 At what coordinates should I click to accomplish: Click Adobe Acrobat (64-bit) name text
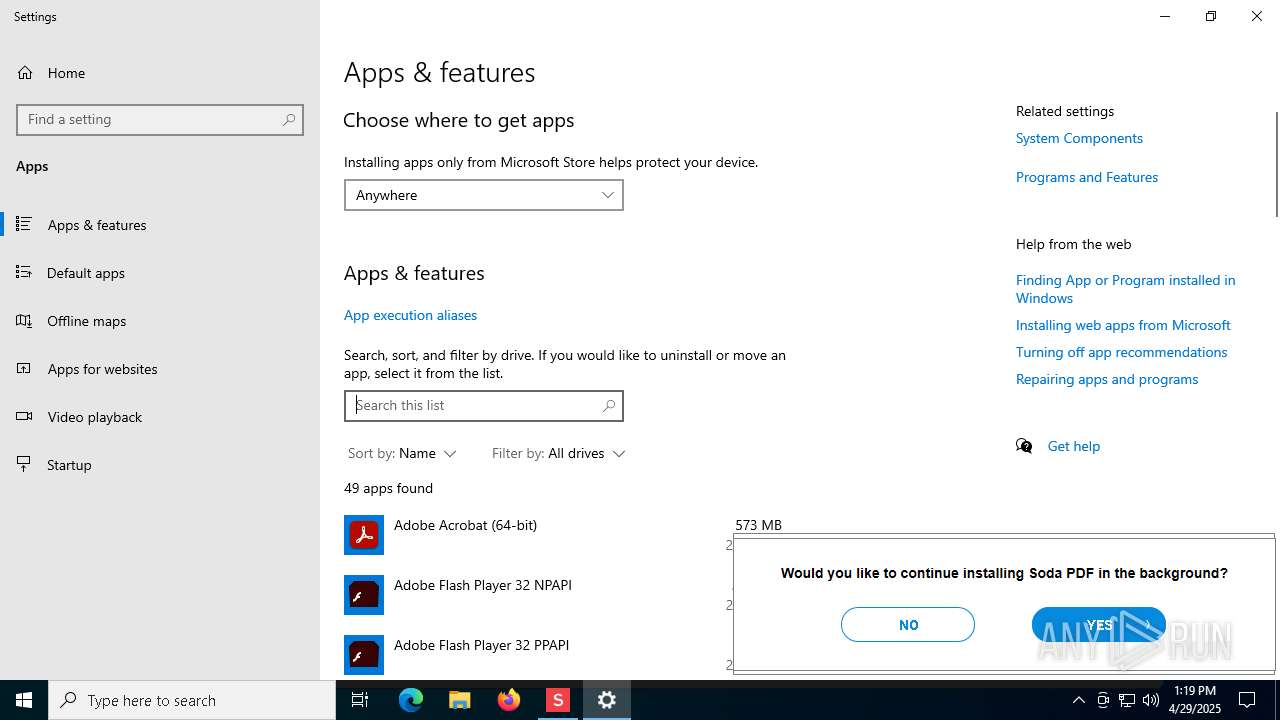[465, 525]
